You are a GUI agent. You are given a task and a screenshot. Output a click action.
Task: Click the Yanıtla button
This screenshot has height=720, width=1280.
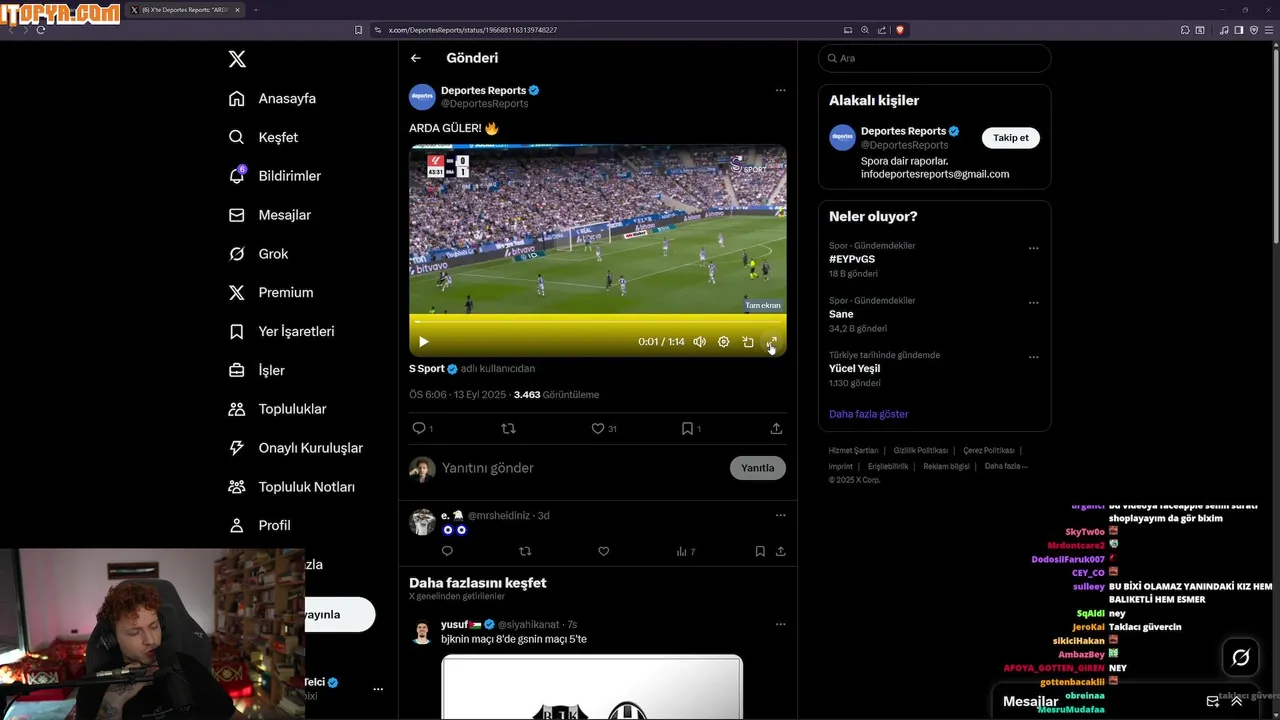(x=758, y=468)
